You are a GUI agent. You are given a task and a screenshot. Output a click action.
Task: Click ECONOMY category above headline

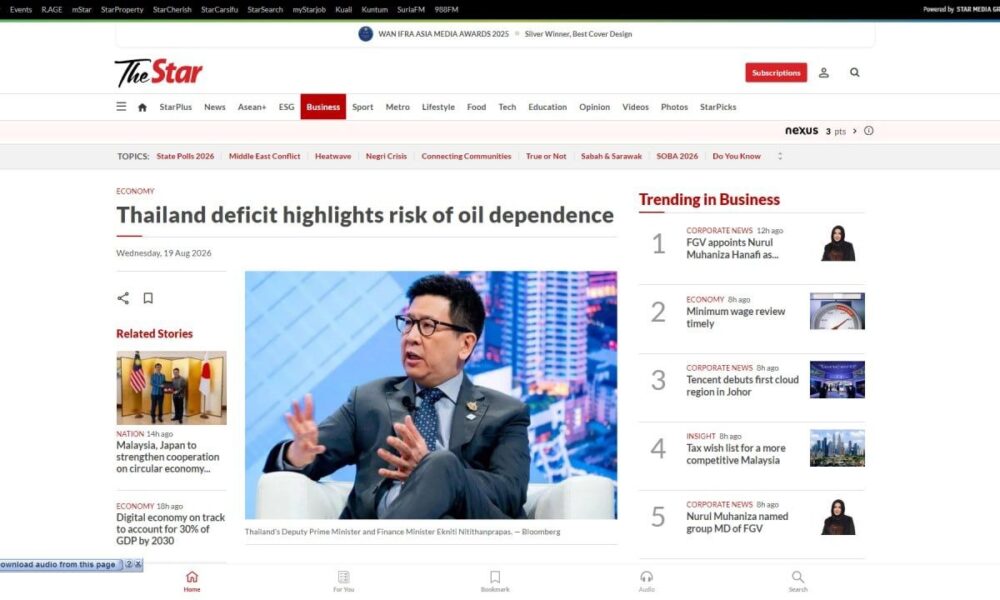(135, 191)
